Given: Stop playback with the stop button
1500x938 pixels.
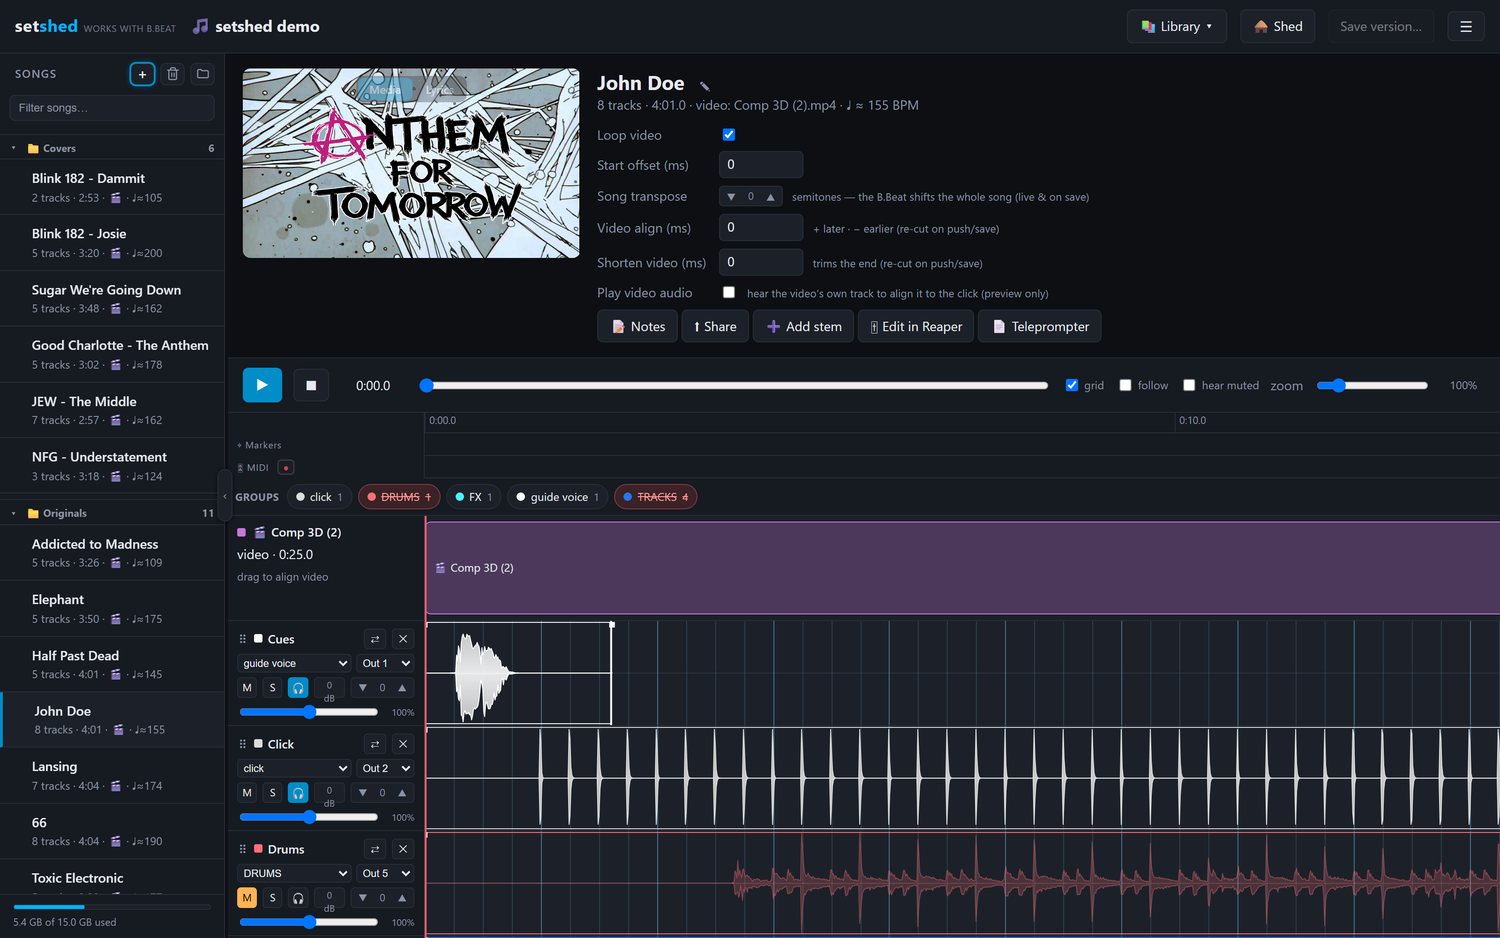Looking at the screenshot, I should coord(311,385).
